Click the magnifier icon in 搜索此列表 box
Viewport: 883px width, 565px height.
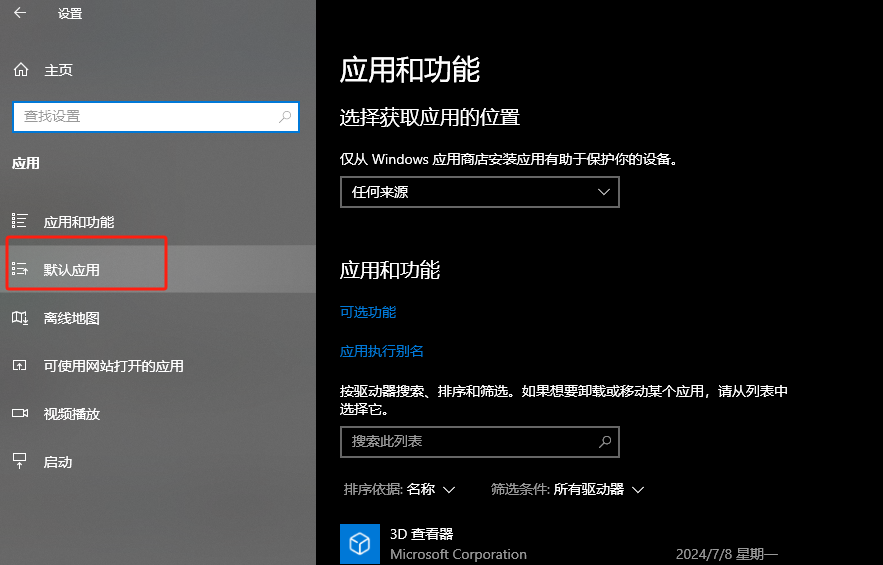coord(604,441)
